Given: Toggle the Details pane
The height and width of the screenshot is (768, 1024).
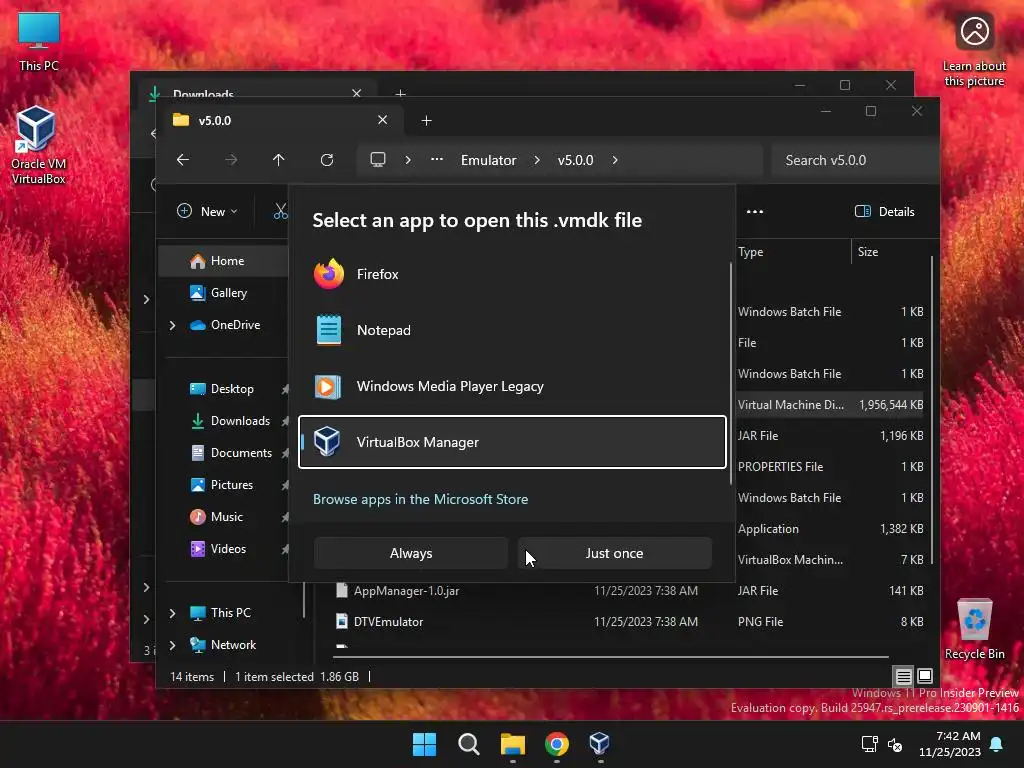Looking at the screenshot, I should pos(885,212).
